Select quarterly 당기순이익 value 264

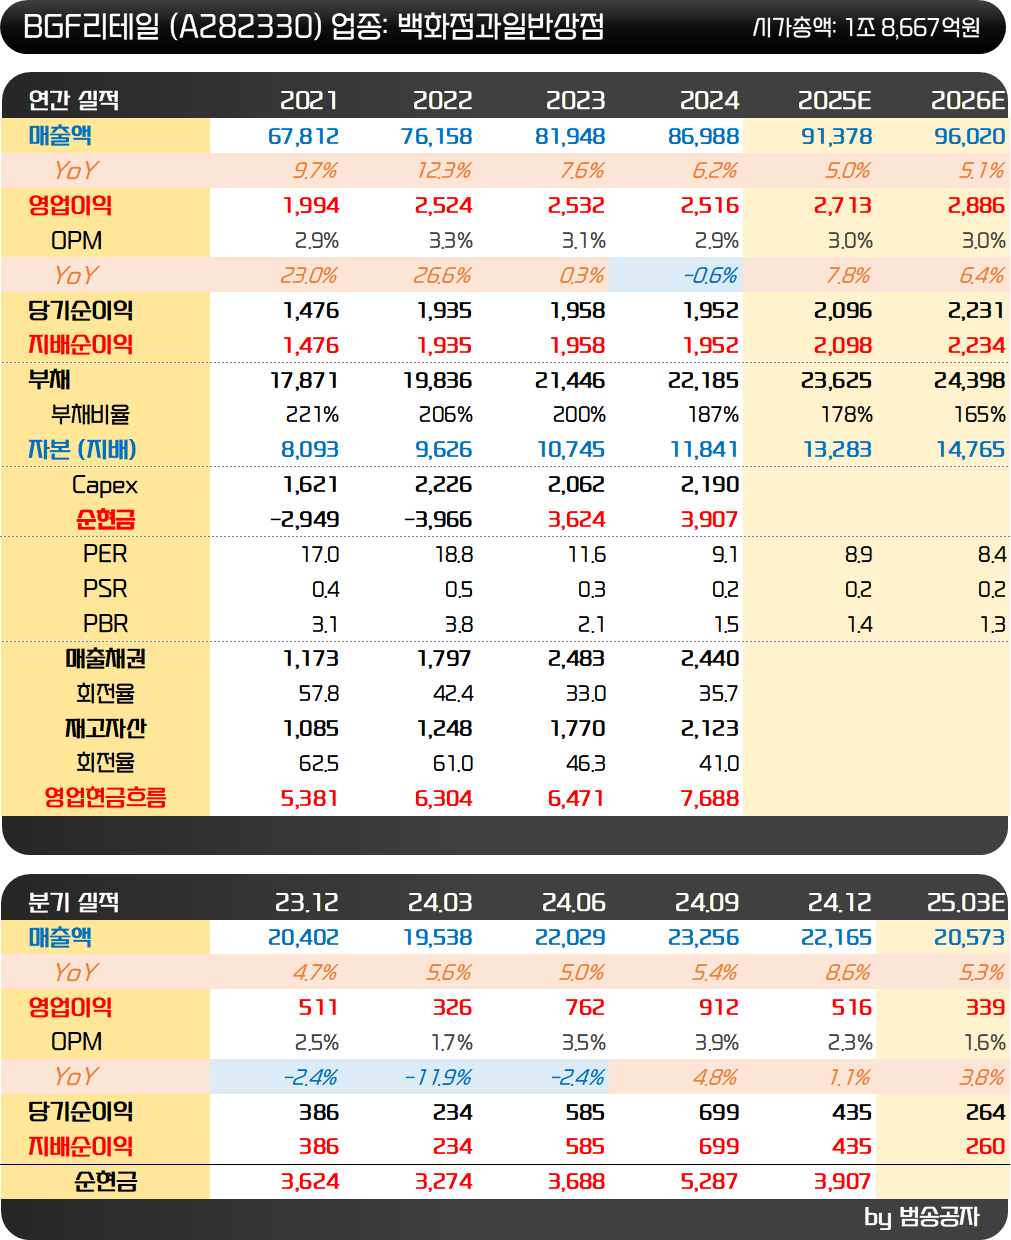click(x=985, y=1112)
